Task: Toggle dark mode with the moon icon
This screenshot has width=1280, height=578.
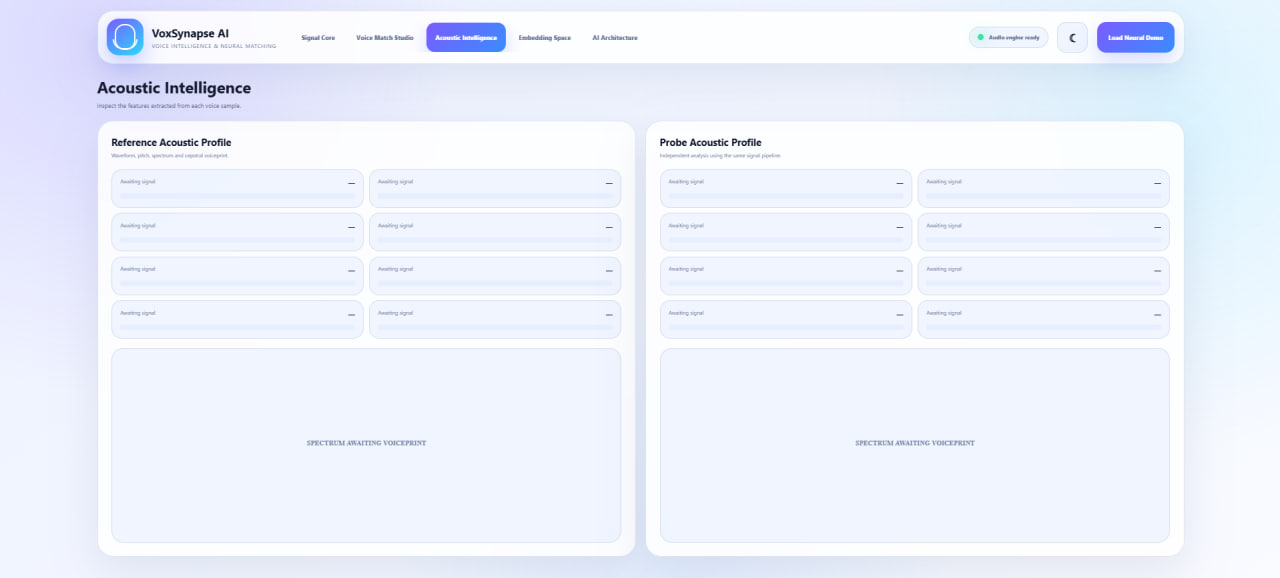Action: (1072, 37)
